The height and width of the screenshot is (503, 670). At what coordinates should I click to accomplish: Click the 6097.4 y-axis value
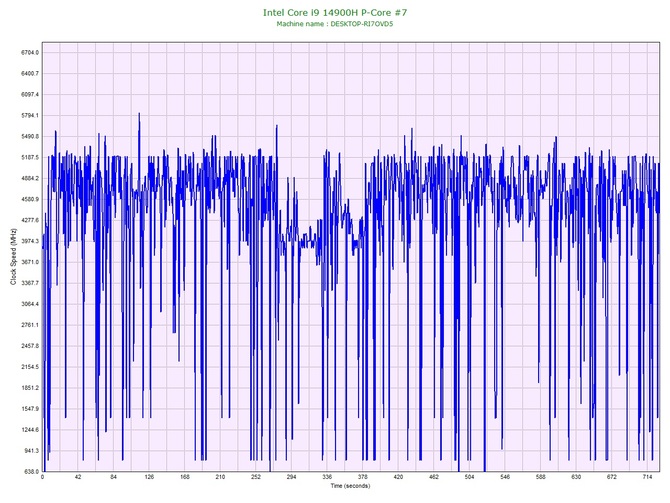pos(30,94)
